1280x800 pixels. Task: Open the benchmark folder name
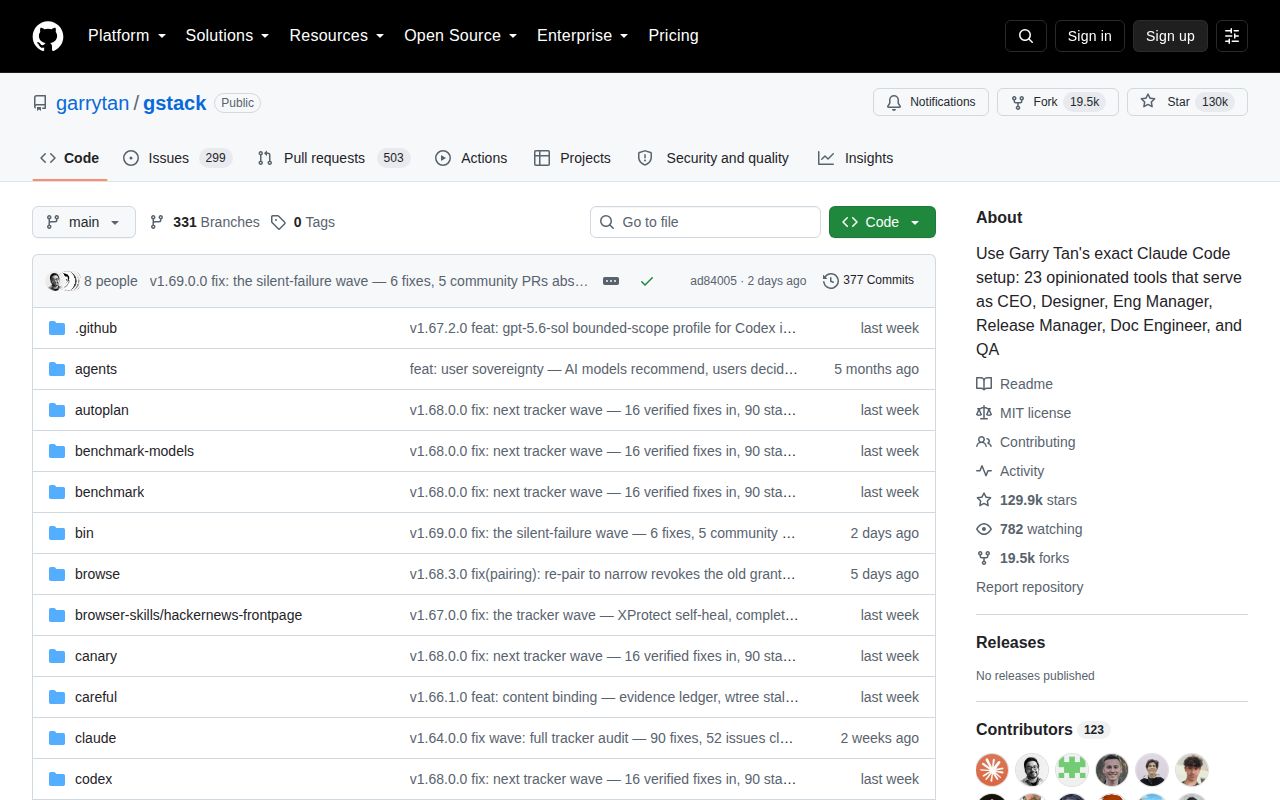pyautogui.click(x=110, y=492)
